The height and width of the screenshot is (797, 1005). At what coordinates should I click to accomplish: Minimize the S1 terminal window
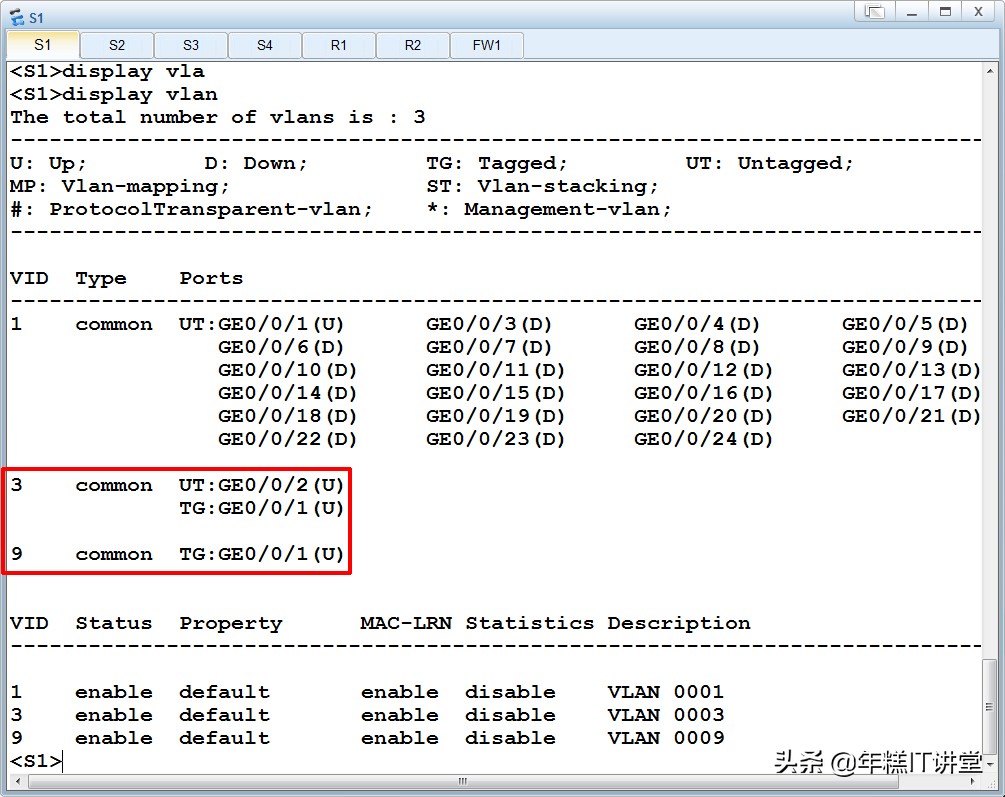910,12
